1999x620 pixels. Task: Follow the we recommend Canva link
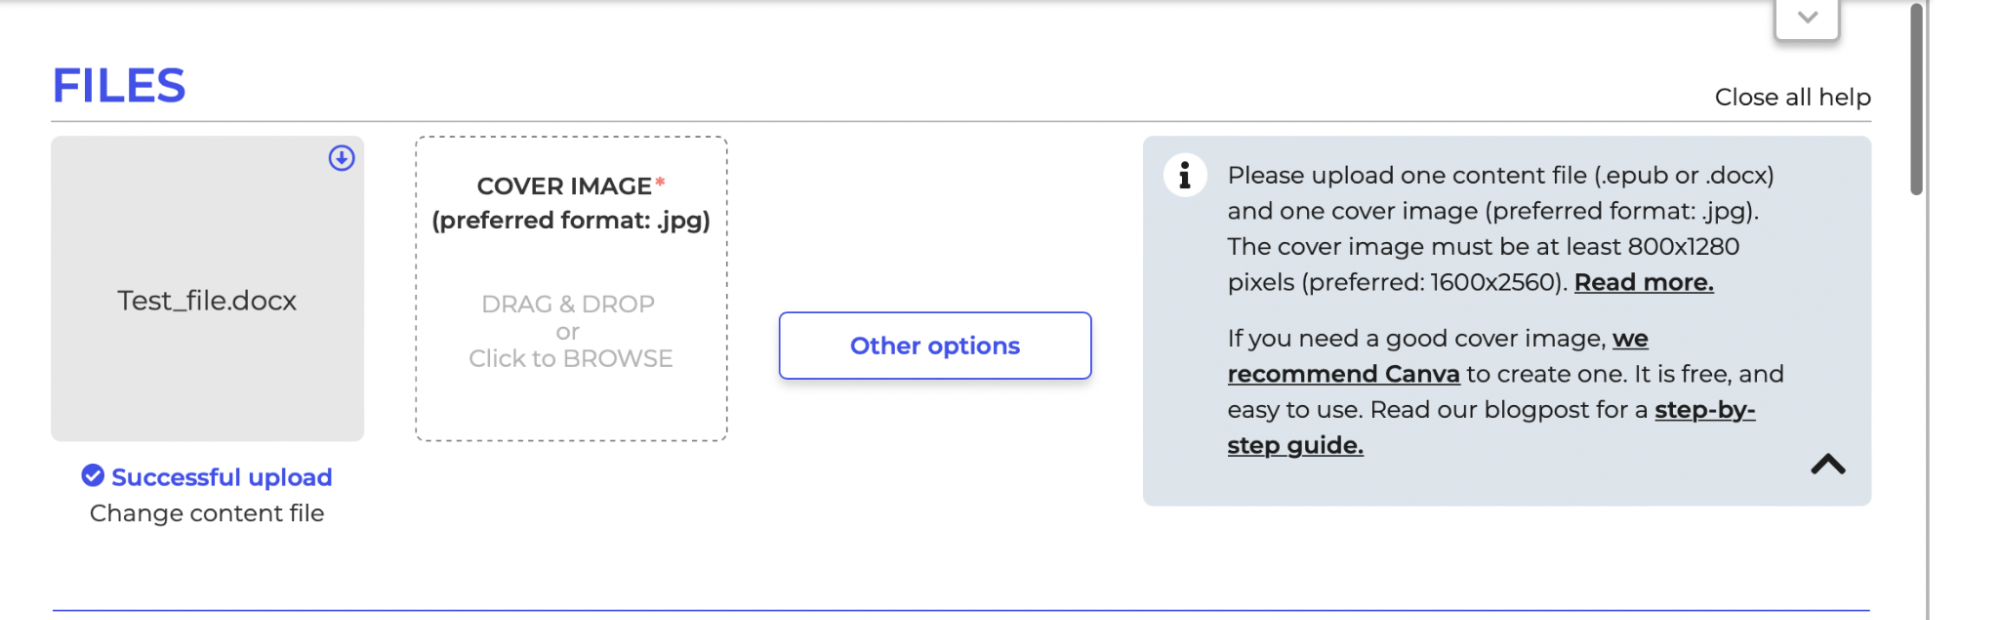(1344, 373)
